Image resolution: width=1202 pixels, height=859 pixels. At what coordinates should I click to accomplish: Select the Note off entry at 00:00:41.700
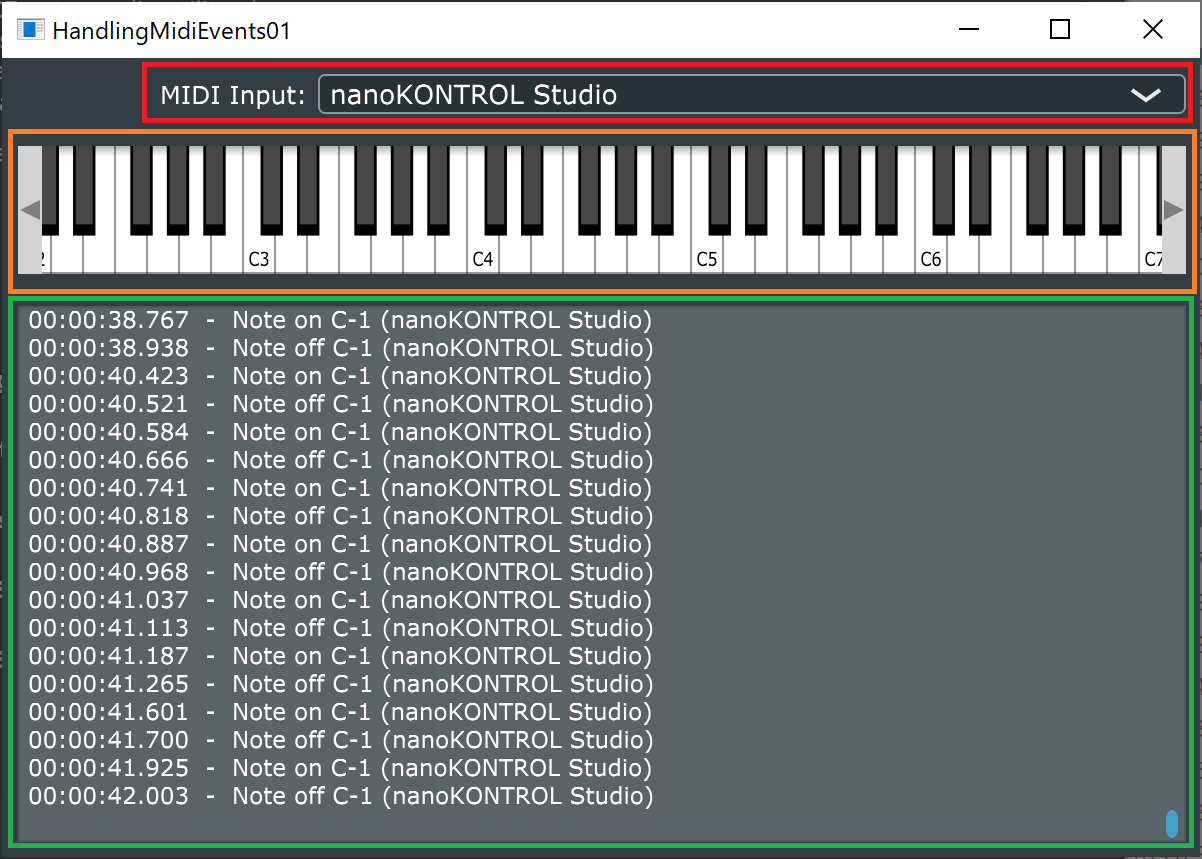point(341,741)
